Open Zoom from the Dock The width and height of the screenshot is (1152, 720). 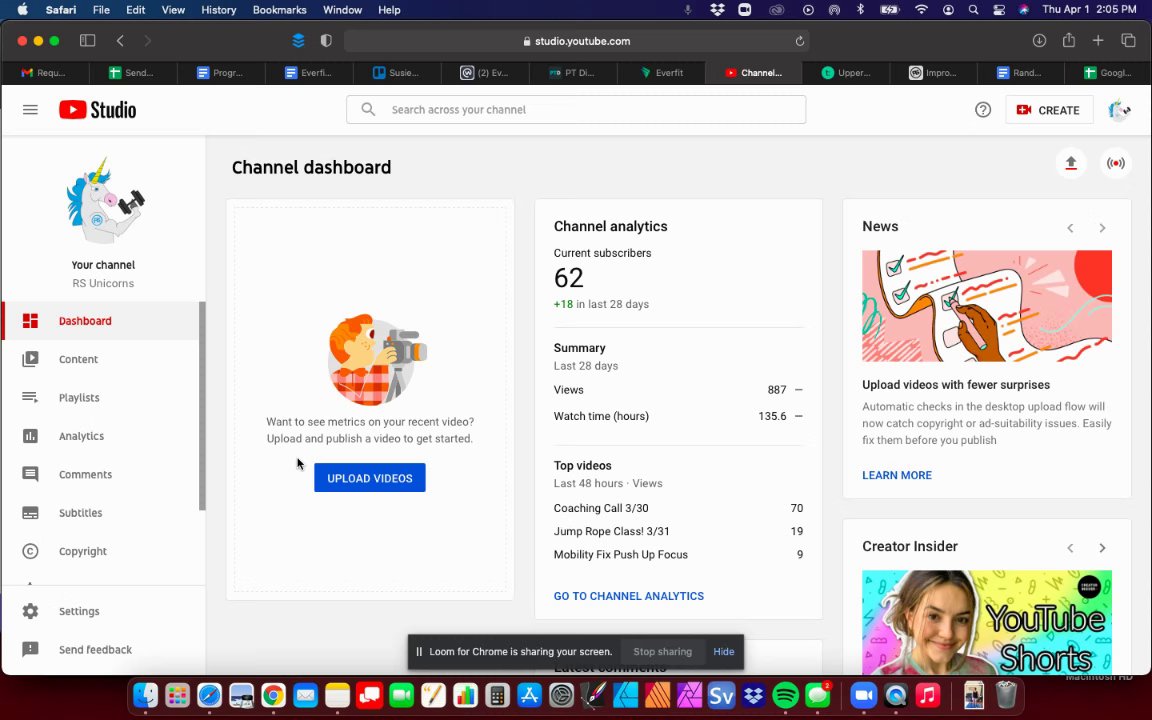click(864, 695)
